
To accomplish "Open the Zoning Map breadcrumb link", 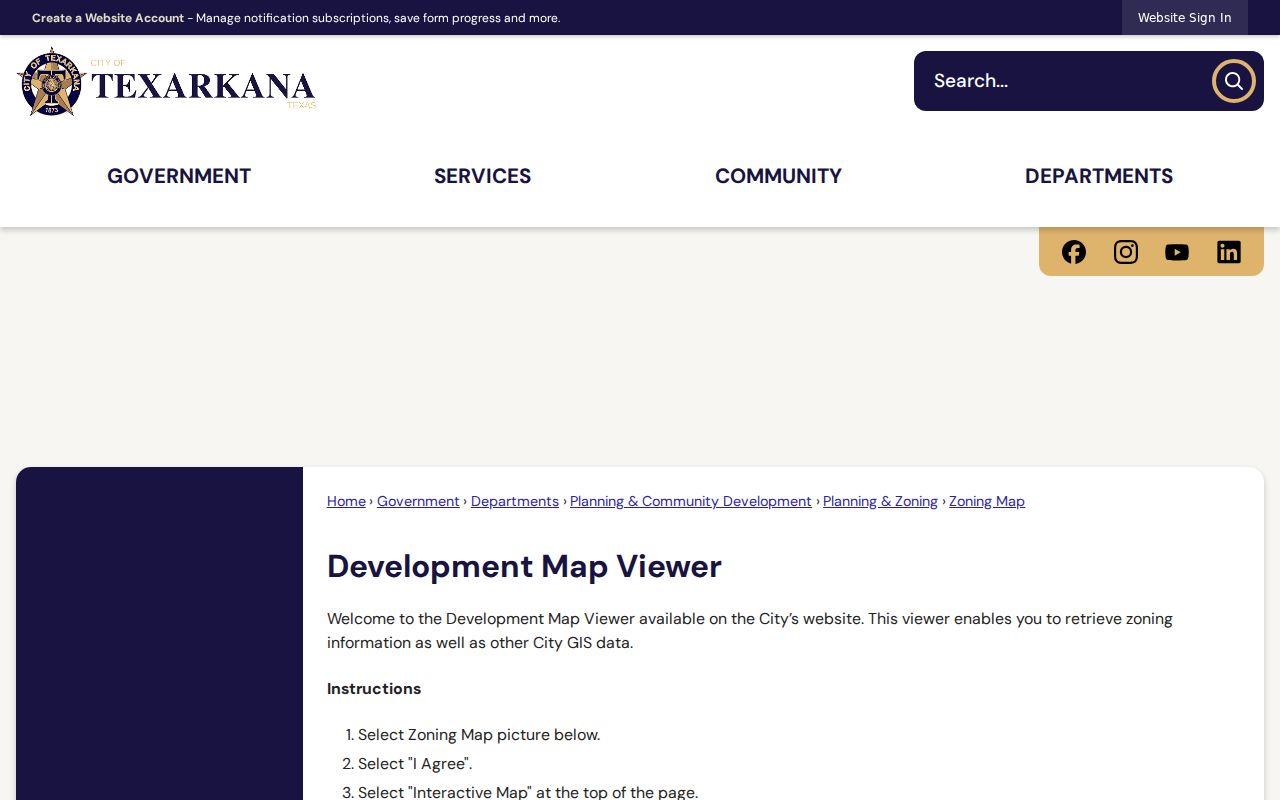I will 987,501.
